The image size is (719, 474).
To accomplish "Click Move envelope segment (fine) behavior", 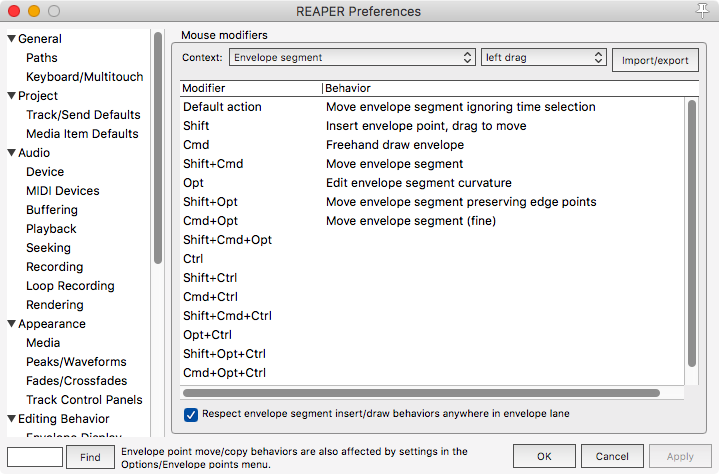I will (x=411, y=221).
